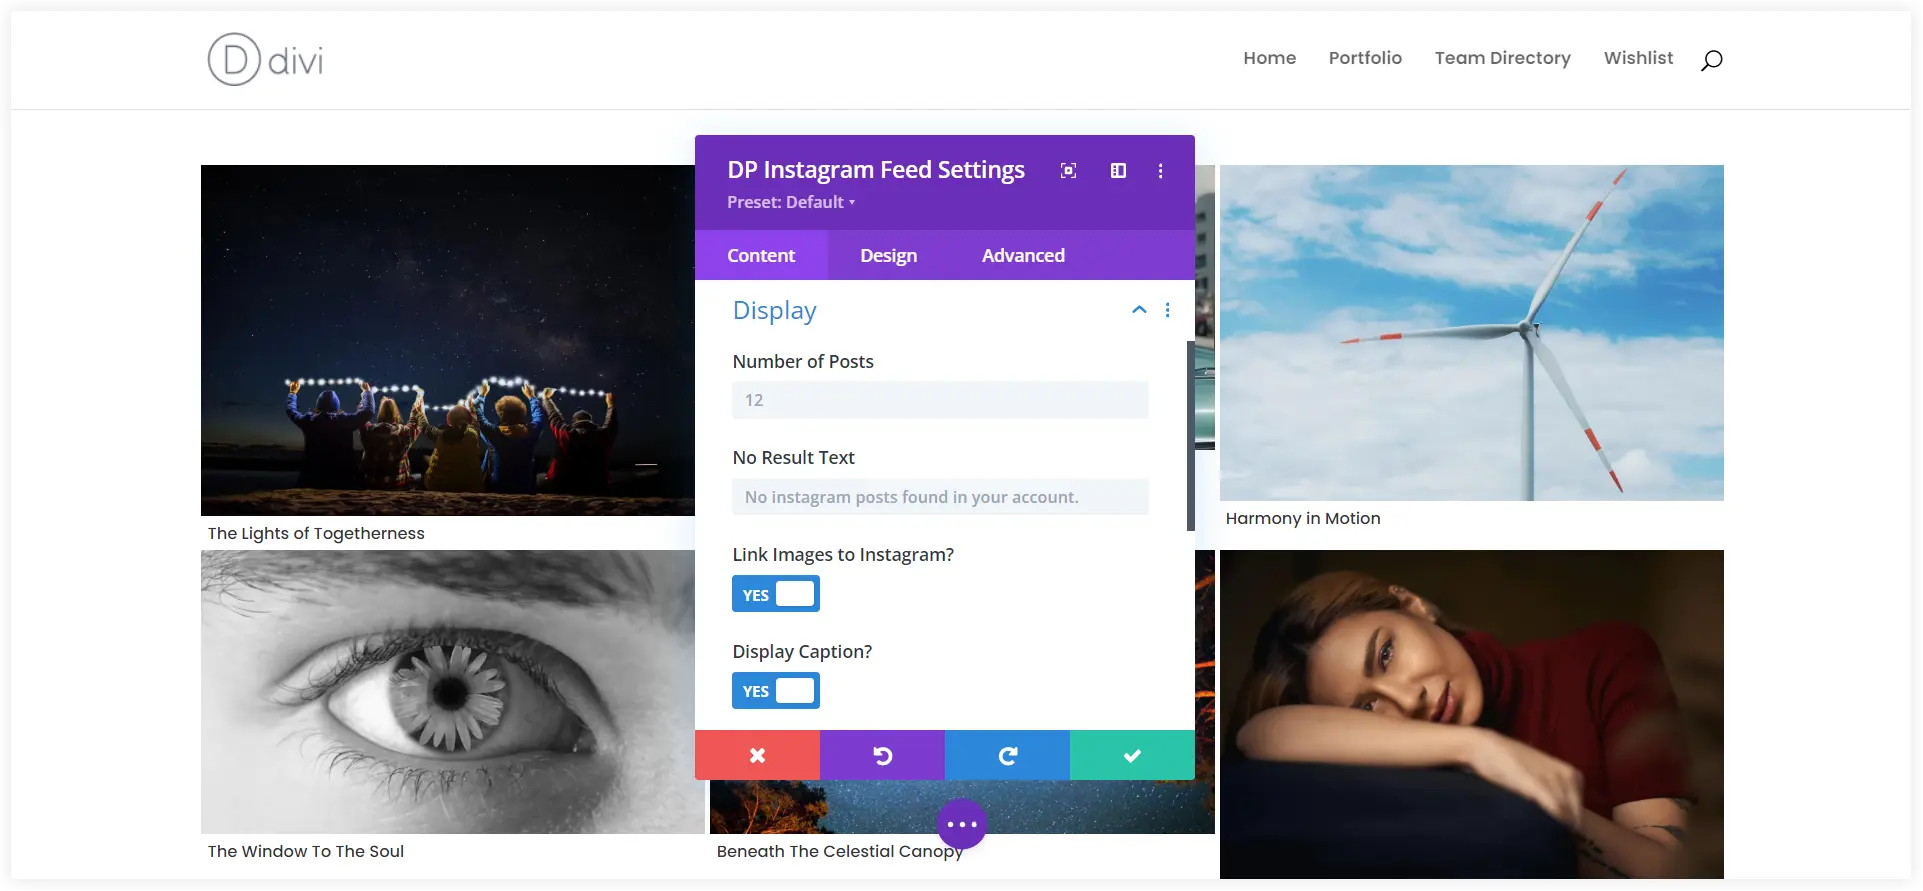
Task: Open purple builder options circle button
Action: pyautogui.click(x=961, y=824)
